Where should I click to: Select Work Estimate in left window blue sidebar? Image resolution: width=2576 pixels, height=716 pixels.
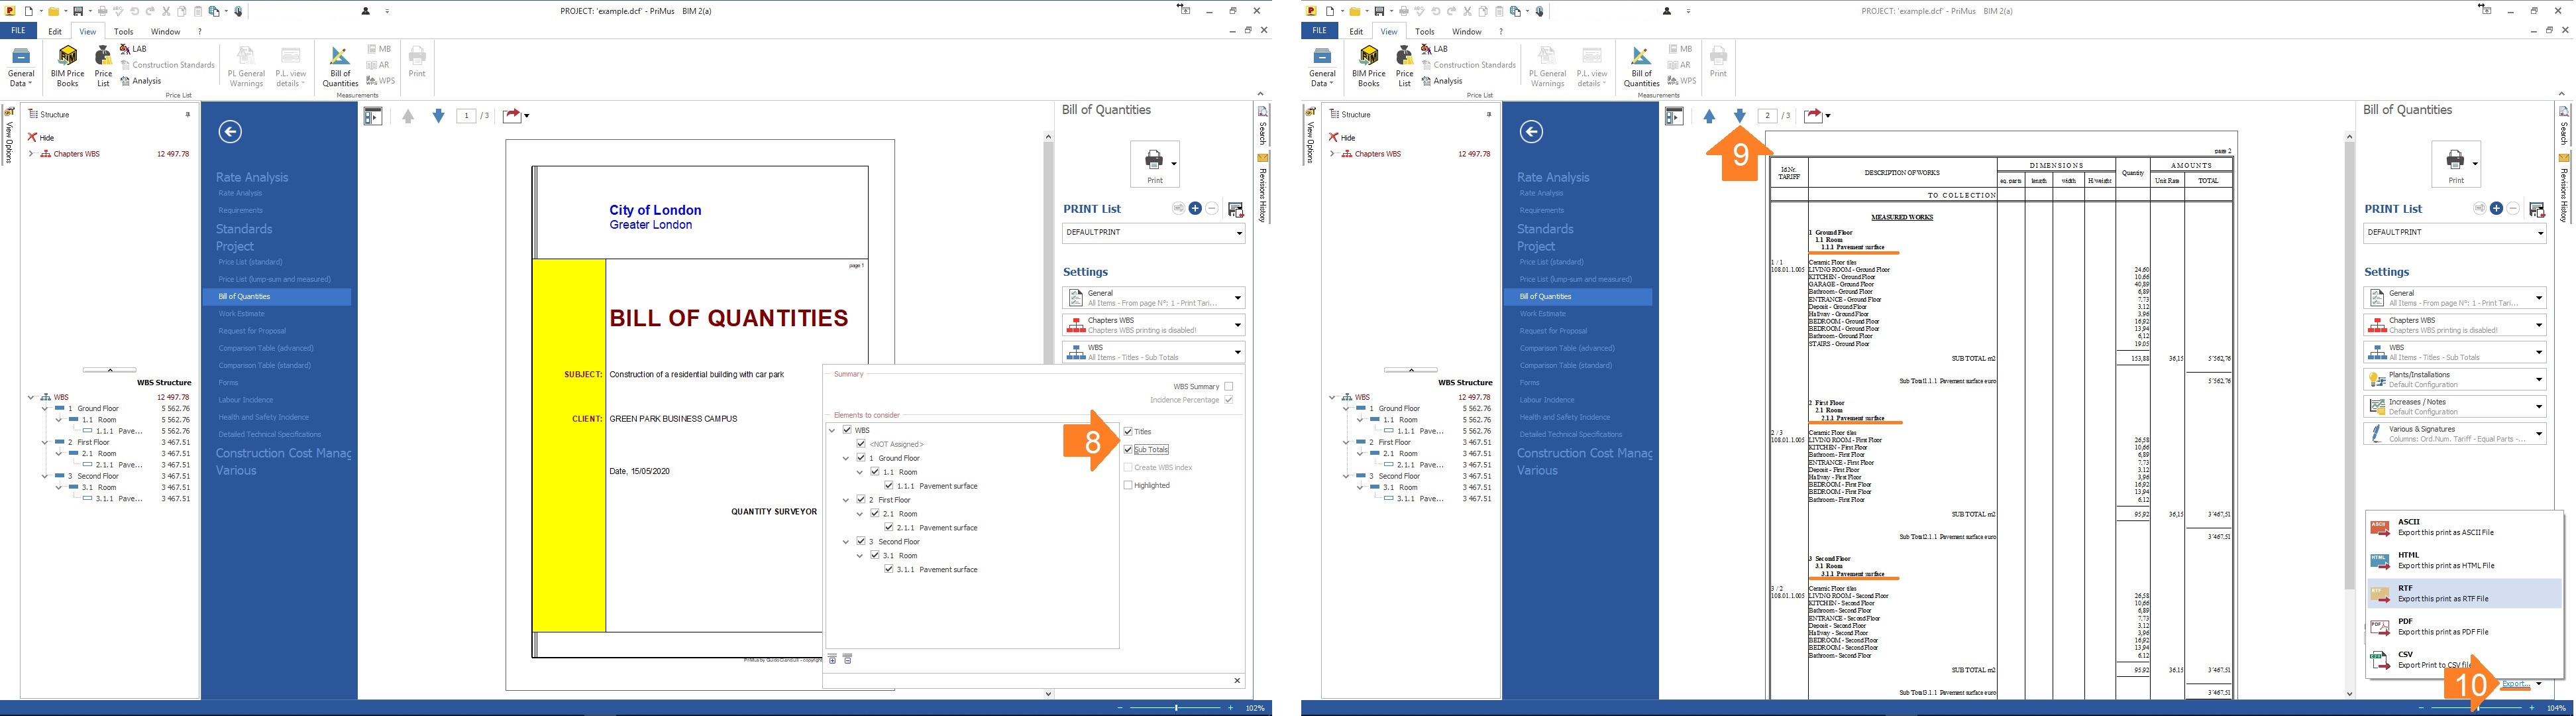[242, 313]
